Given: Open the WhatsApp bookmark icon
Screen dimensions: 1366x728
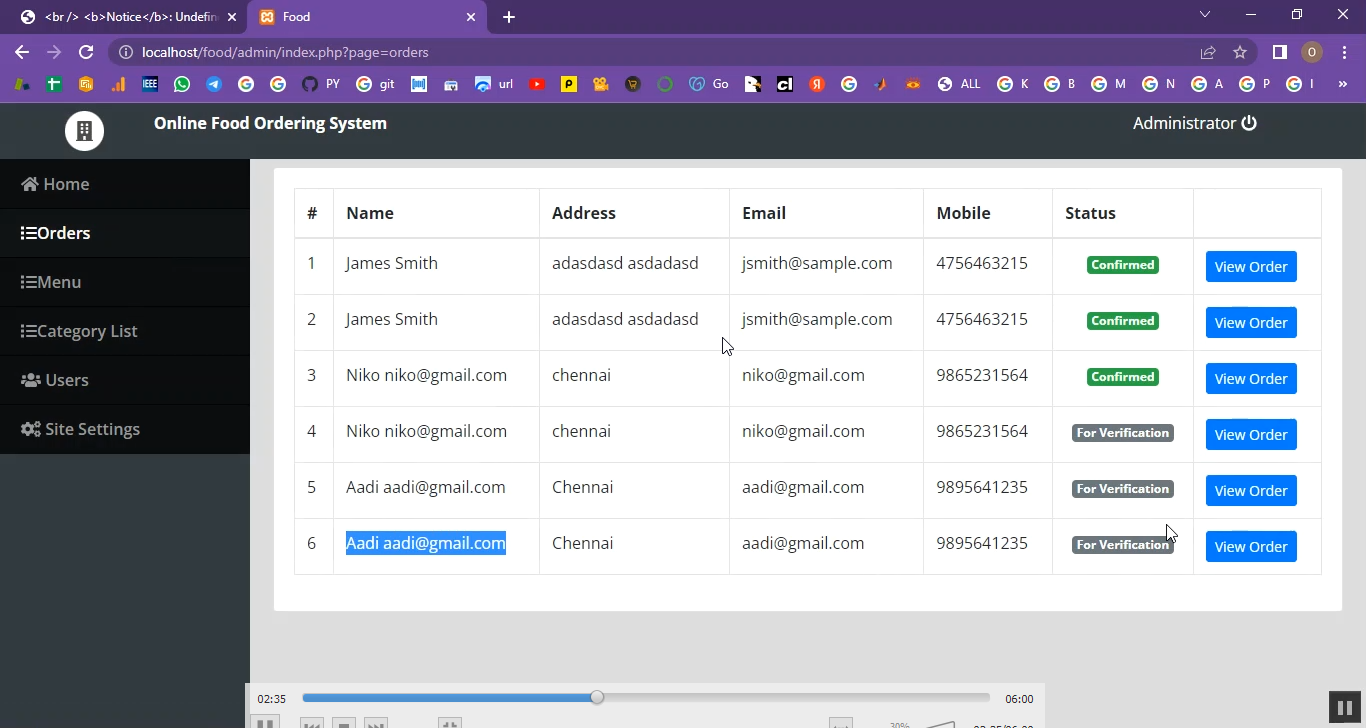Looking at the screenshot, I should (182, 84).
